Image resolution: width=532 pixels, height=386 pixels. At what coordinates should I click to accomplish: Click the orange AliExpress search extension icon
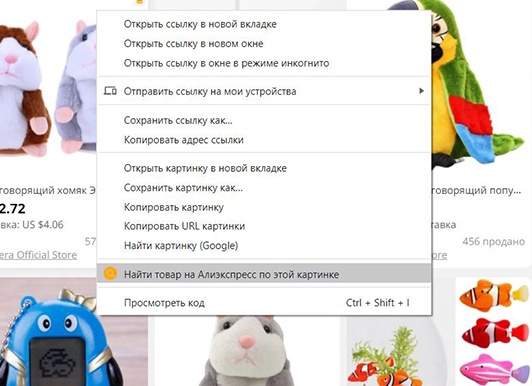click(x=110, y=273)
